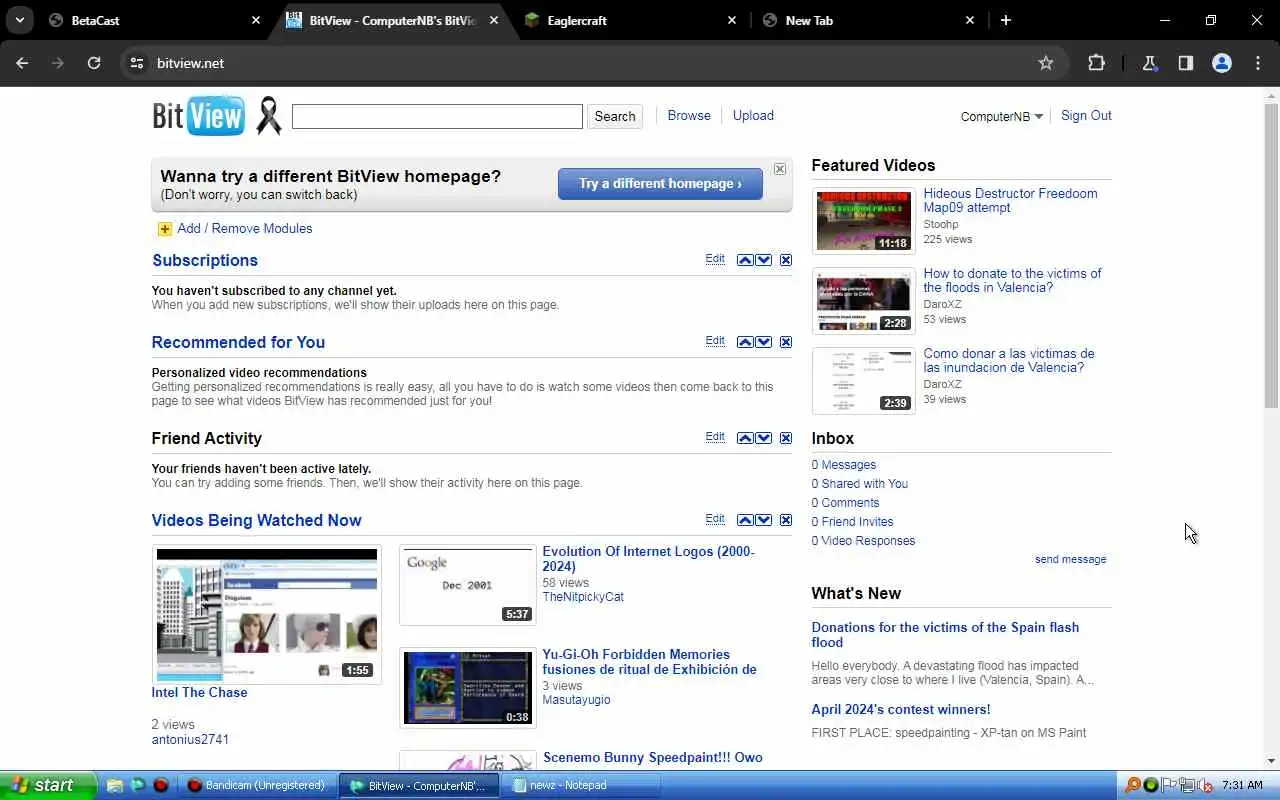Open April 2024's contest winners link
Image resolution: width=1280 pixels, height=800 pixels.
[x=901, y=710]
